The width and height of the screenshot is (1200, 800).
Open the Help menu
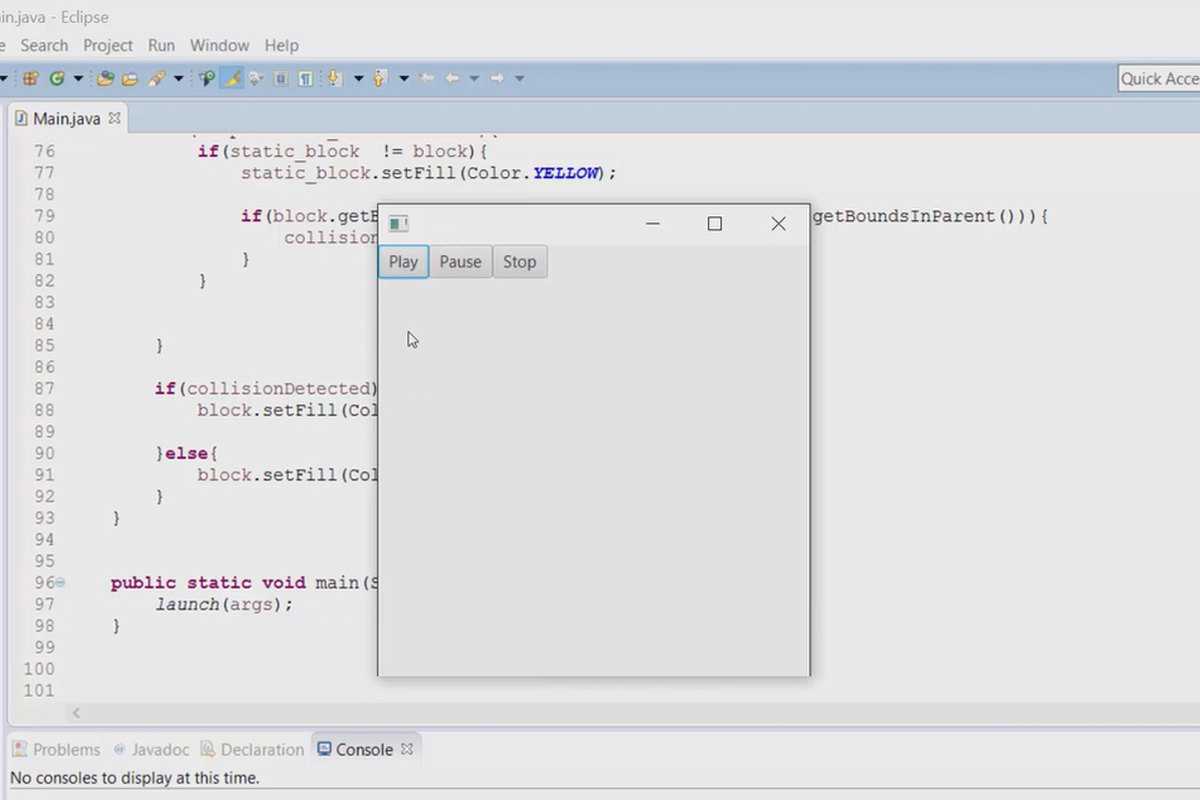point(281,45)
